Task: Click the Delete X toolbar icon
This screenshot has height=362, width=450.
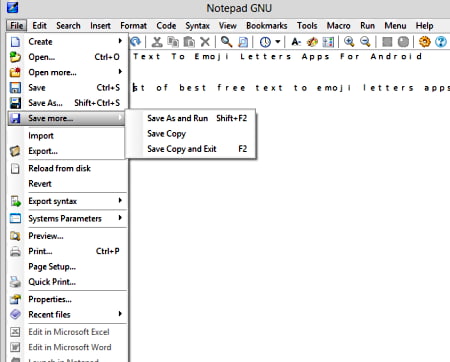Action: 205,42
